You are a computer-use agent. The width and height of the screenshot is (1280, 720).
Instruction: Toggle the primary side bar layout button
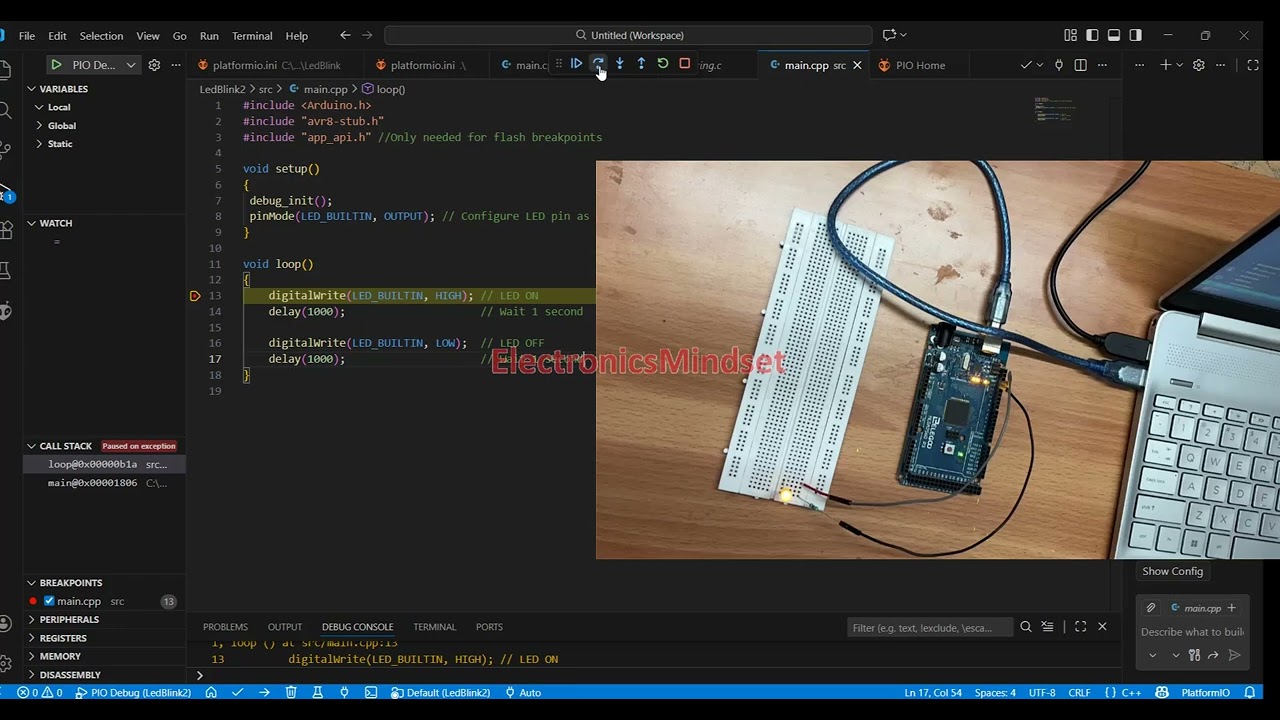1092,35
